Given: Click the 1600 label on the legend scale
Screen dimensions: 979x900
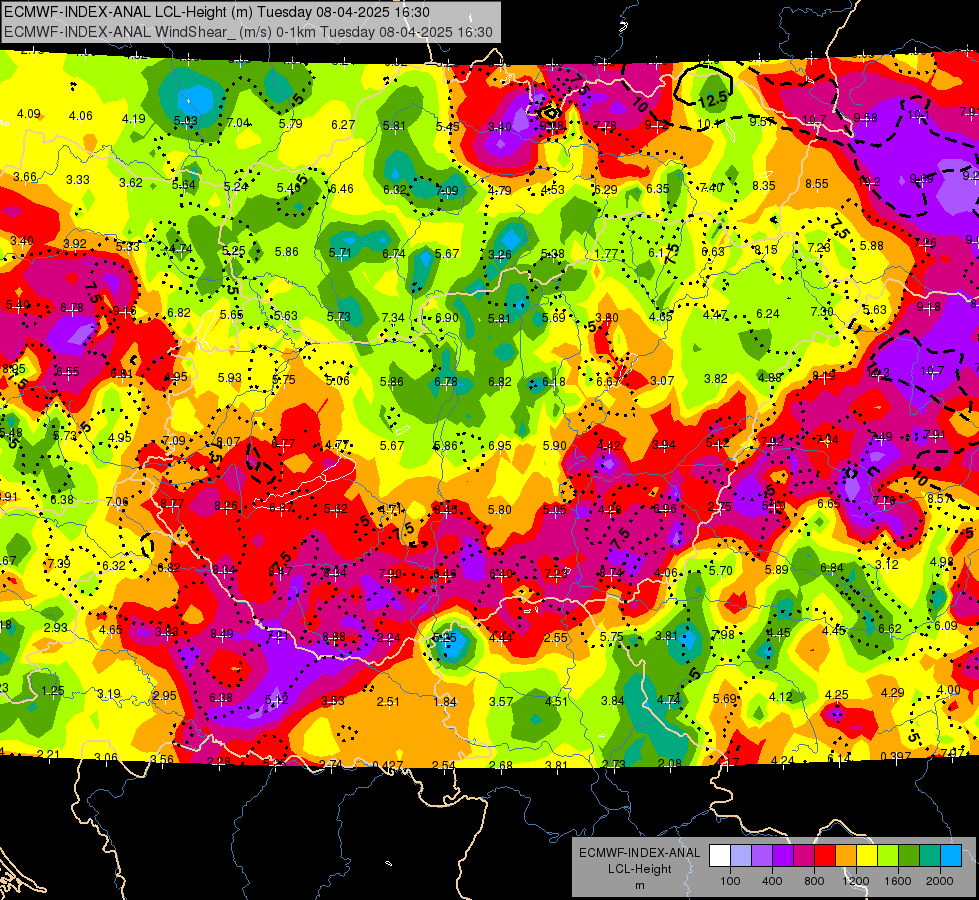Looking at the screenshot, I should tap(898, 881).
